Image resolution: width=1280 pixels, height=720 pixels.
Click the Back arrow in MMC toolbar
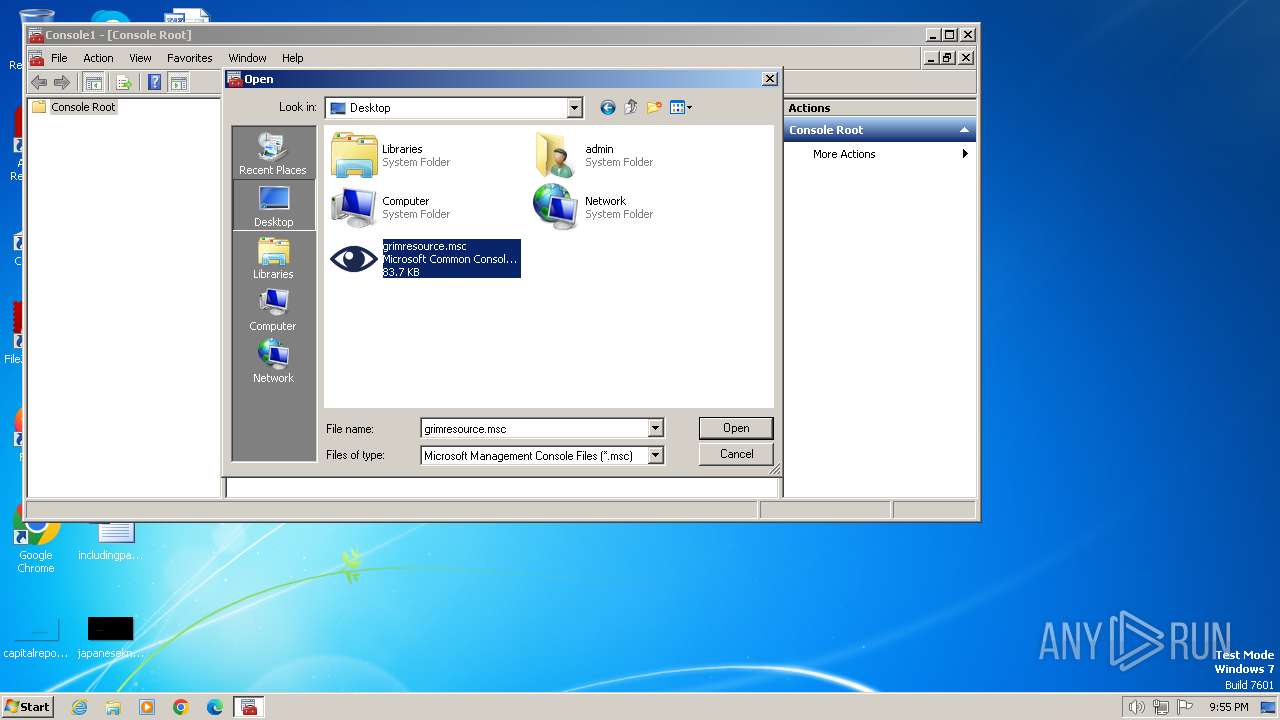39,82
